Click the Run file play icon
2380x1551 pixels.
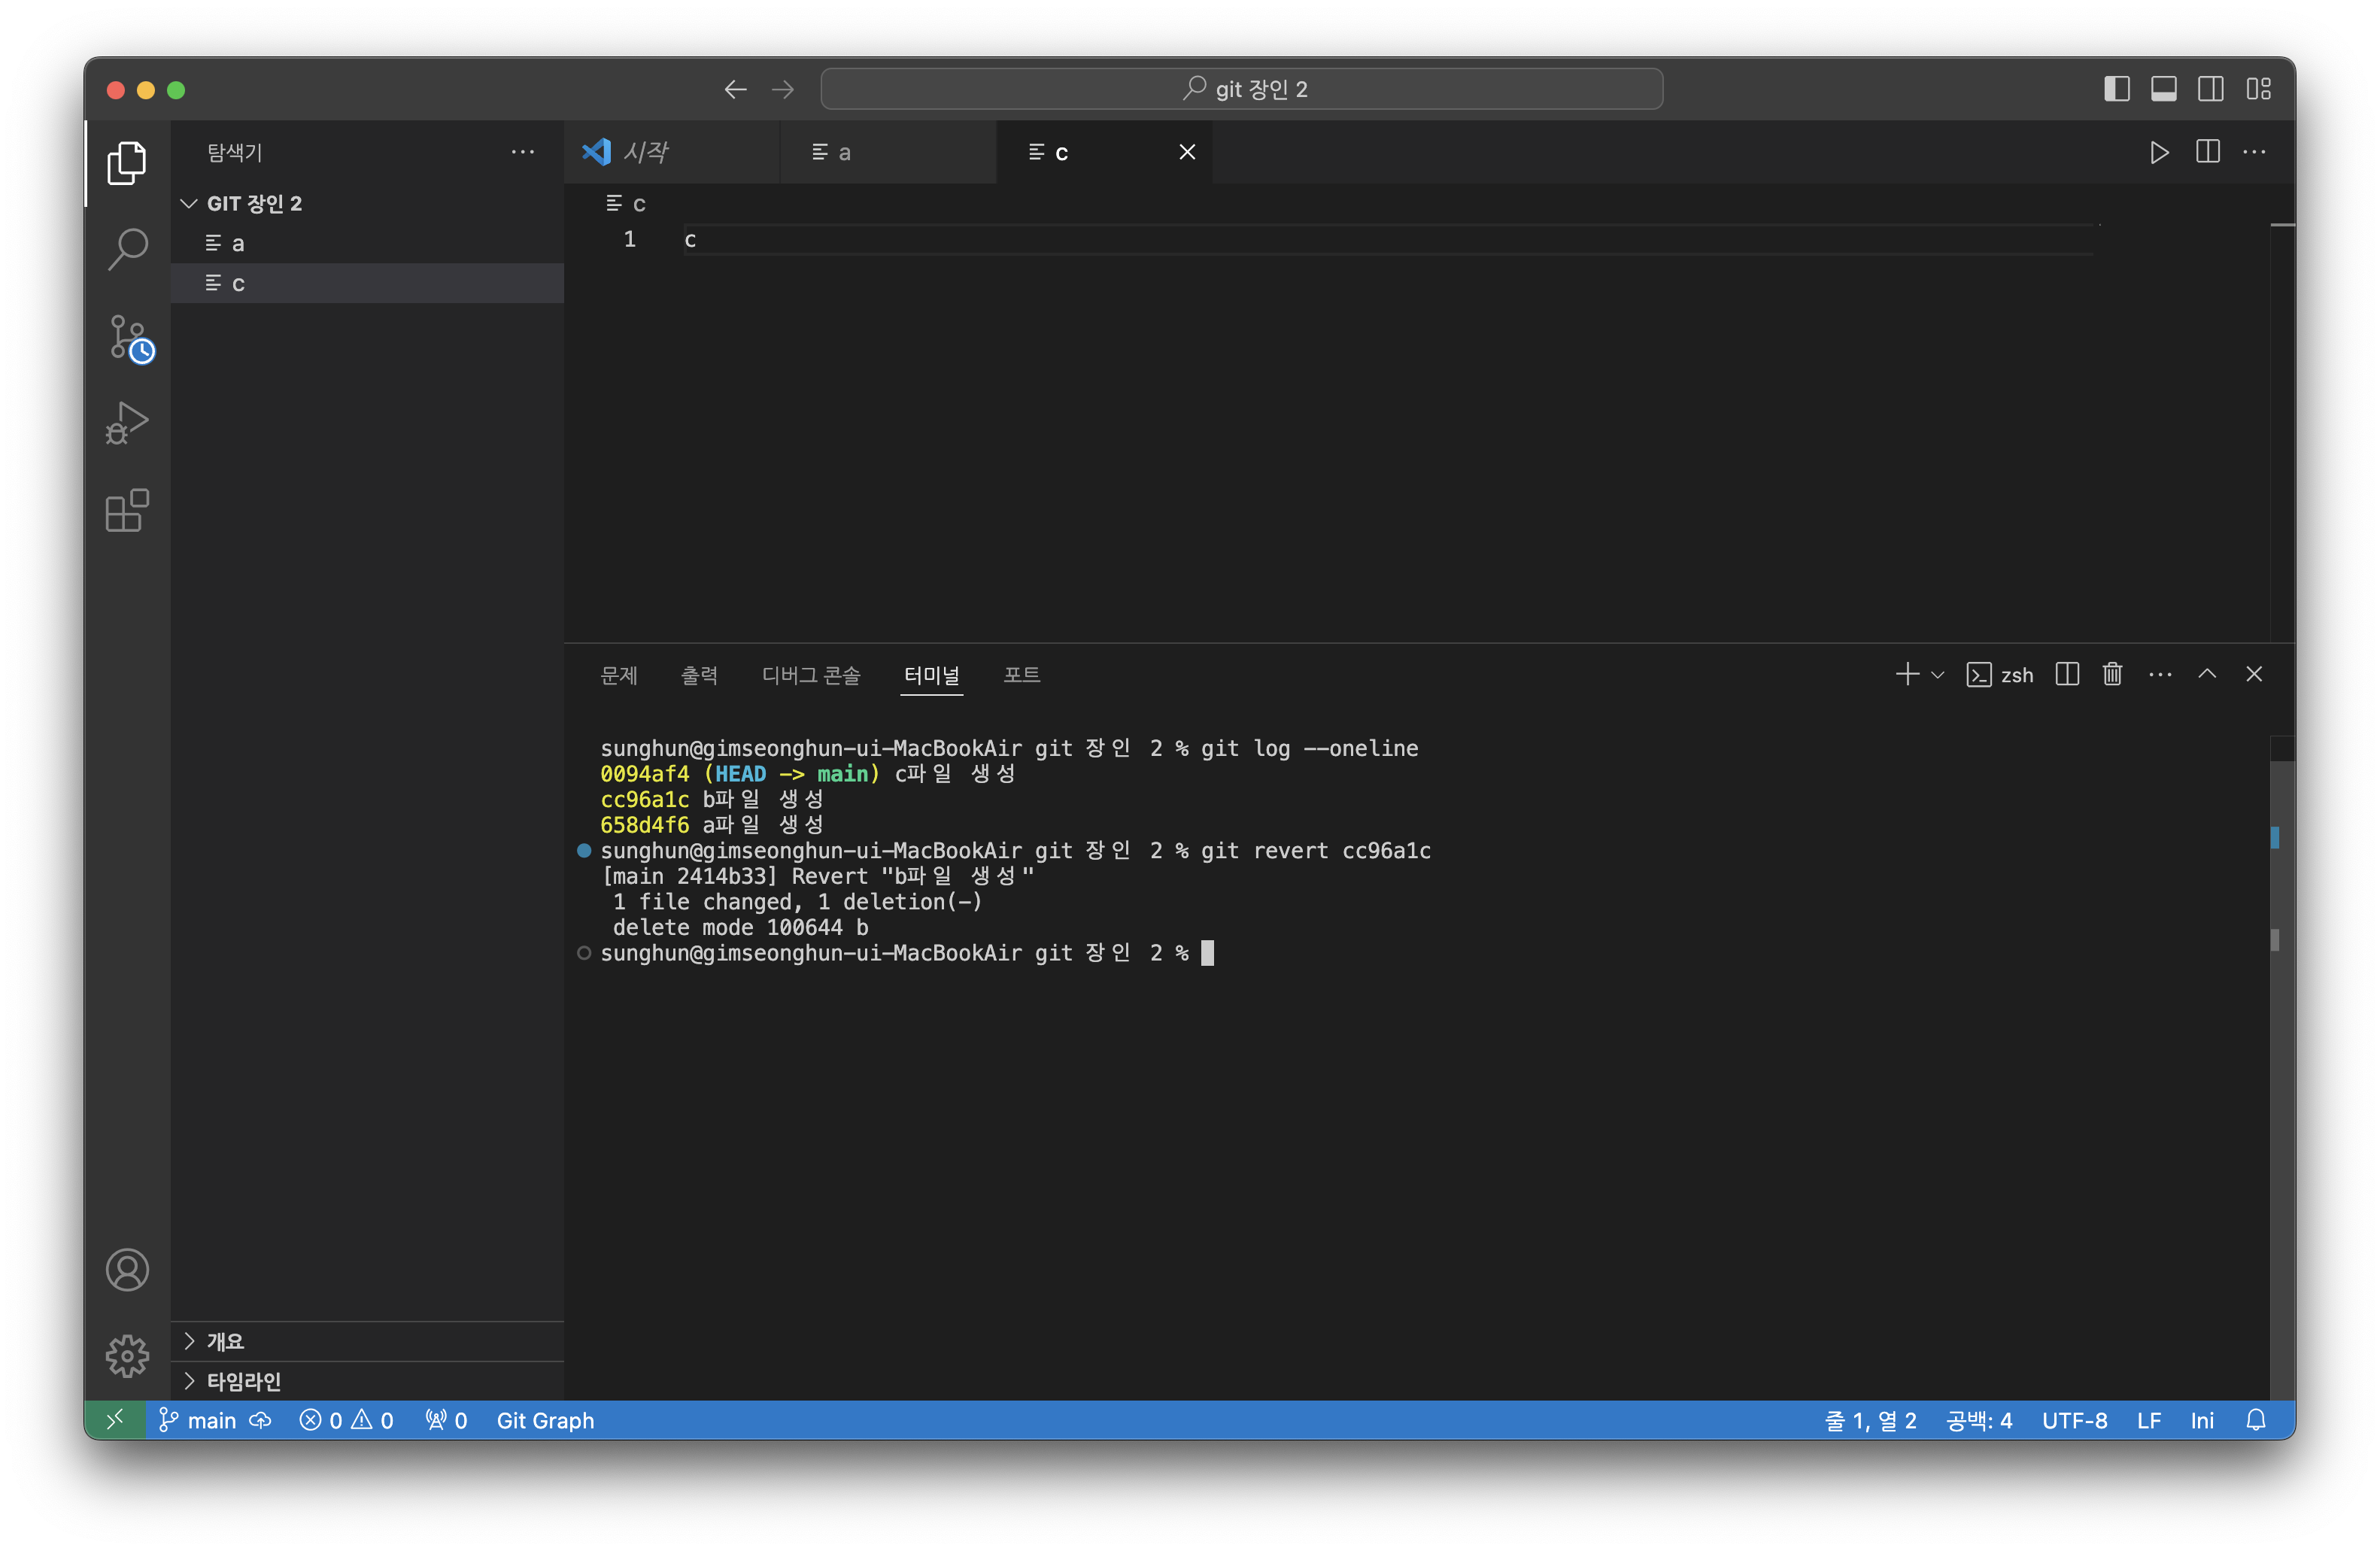pyautogui.click(x=2159, y=152)
